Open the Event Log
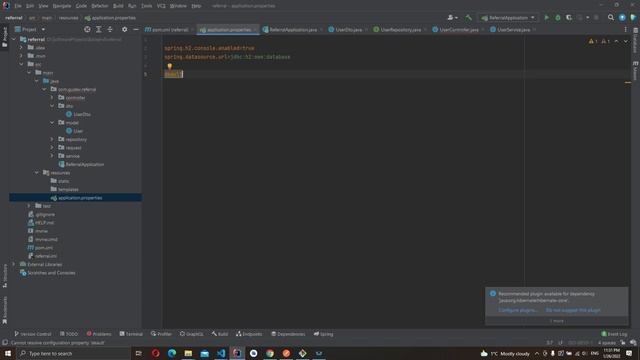Viewport: 640px width, 360px height. click(x=614, y=334)
